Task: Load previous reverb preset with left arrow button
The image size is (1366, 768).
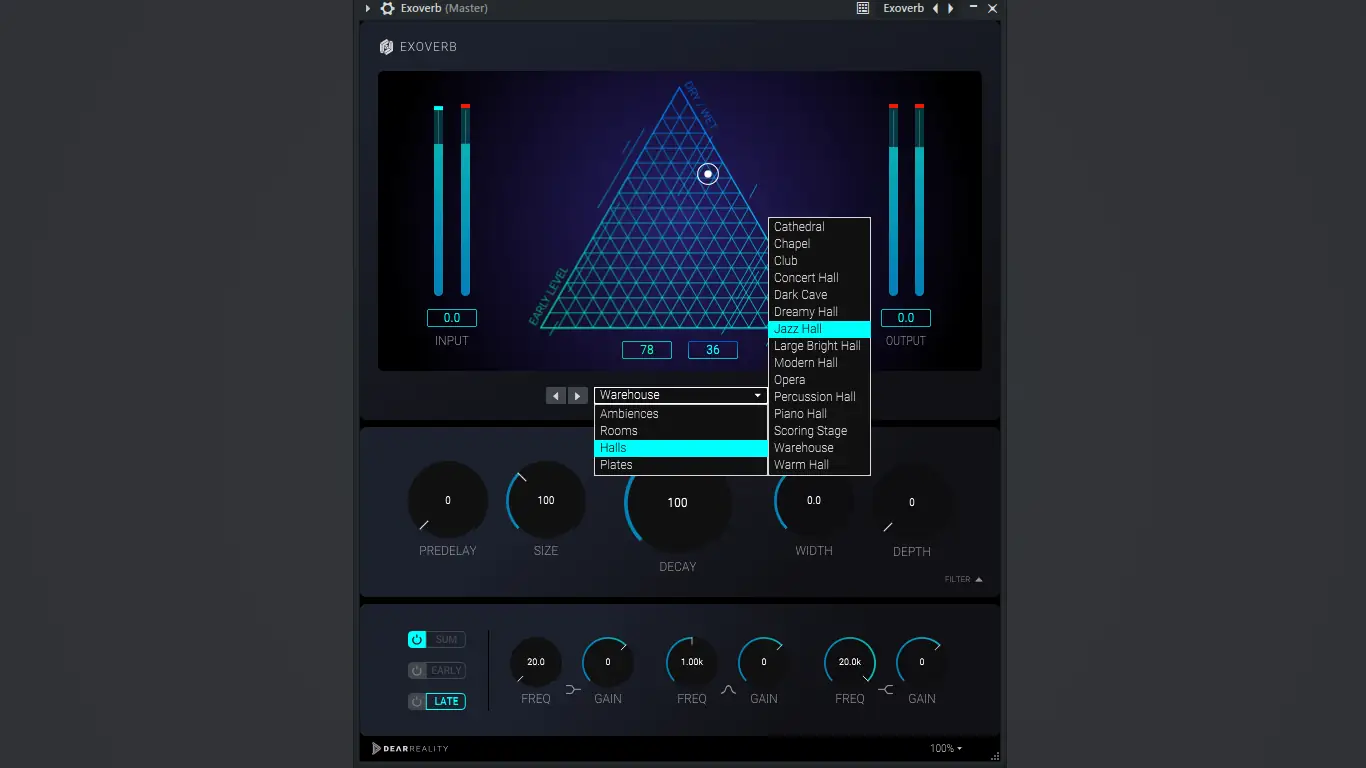Action: [x=556, y=396]
